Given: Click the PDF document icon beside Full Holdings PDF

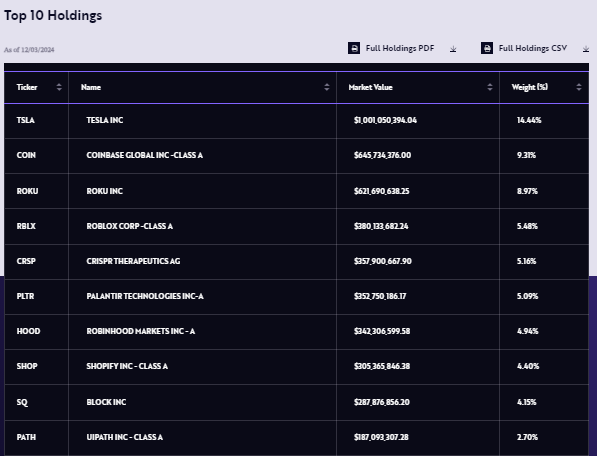Looking at the screenshot, I should point(354,48).
